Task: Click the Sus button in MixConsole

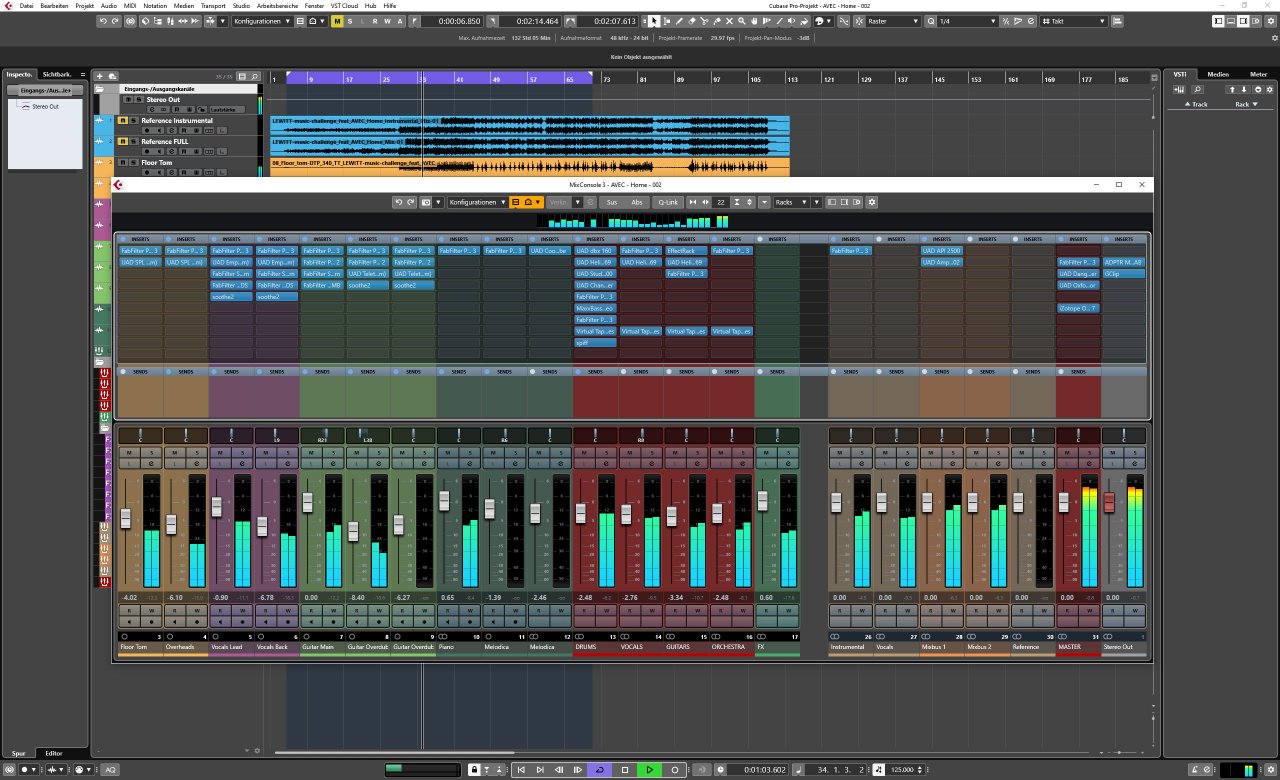Action: click(x=612, y=202)
